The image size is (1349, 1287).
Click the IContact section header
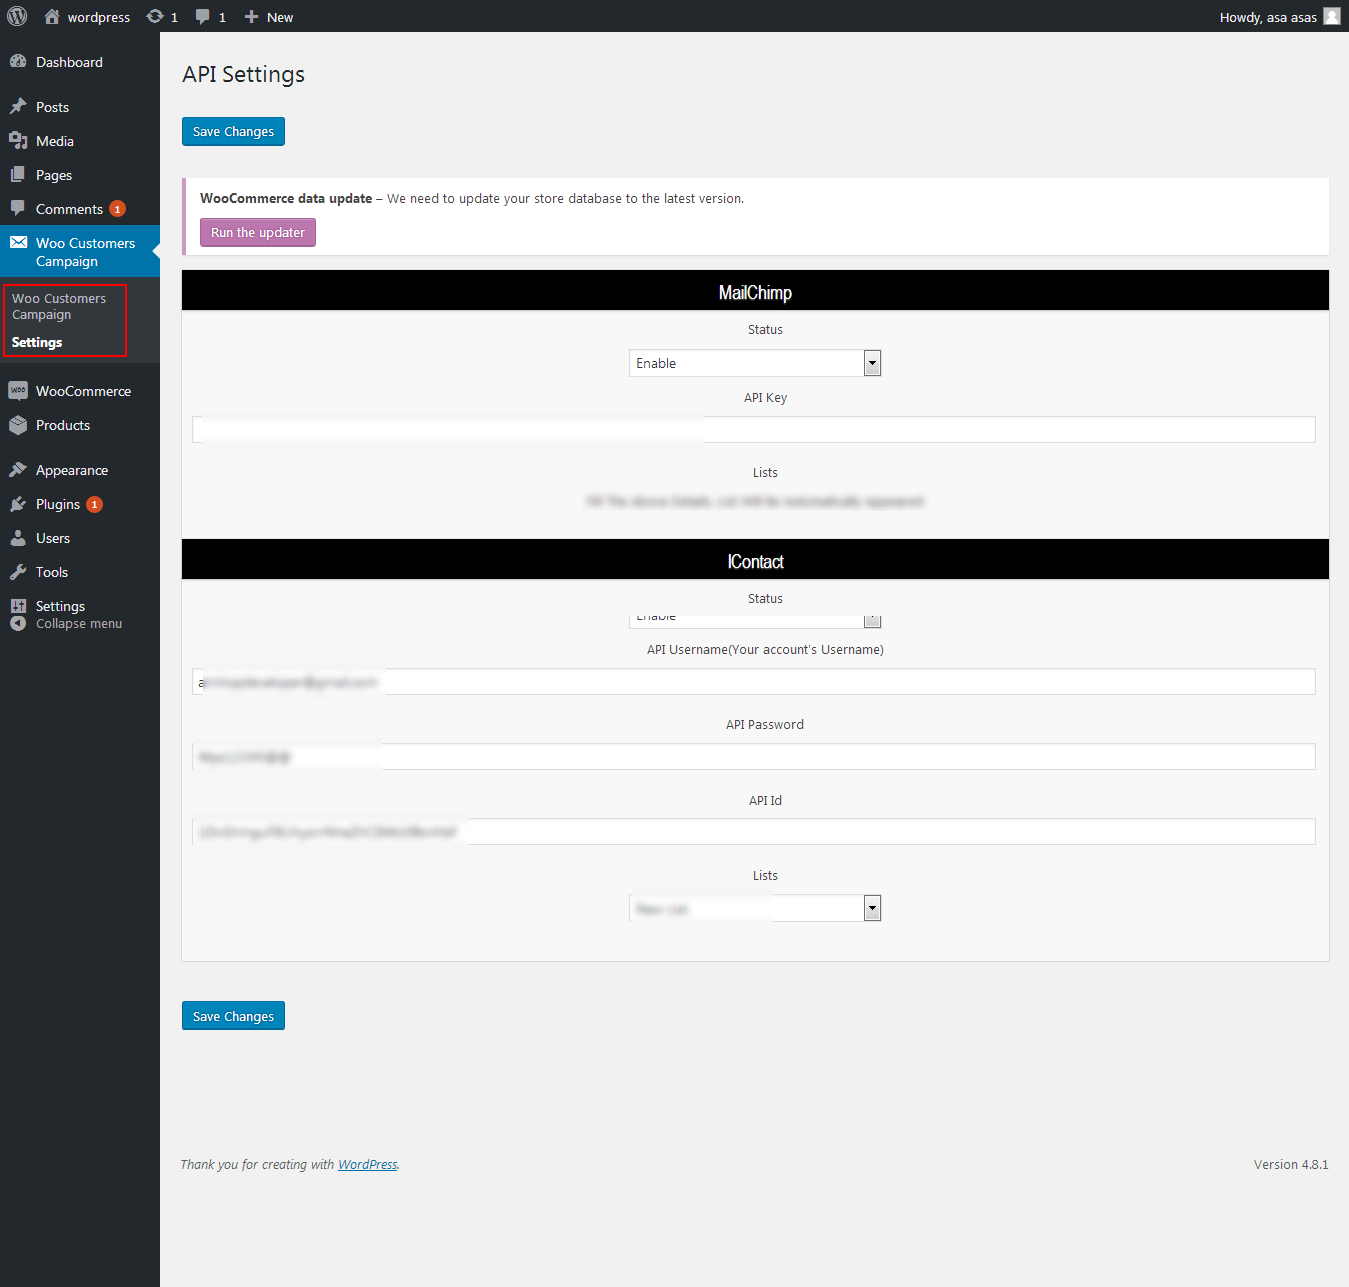[x=755, y=560]
